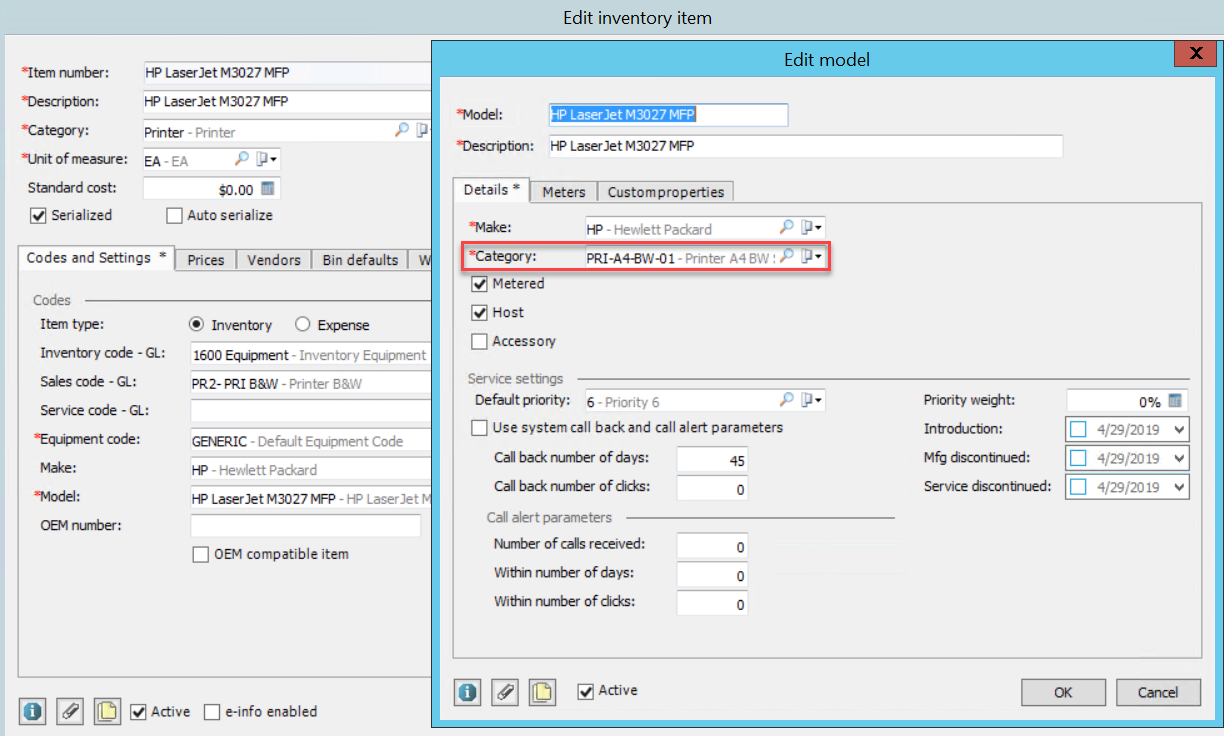
Task: Enable the Accessory checkbox
Action: pyautogui.click(x=481, y=340)
